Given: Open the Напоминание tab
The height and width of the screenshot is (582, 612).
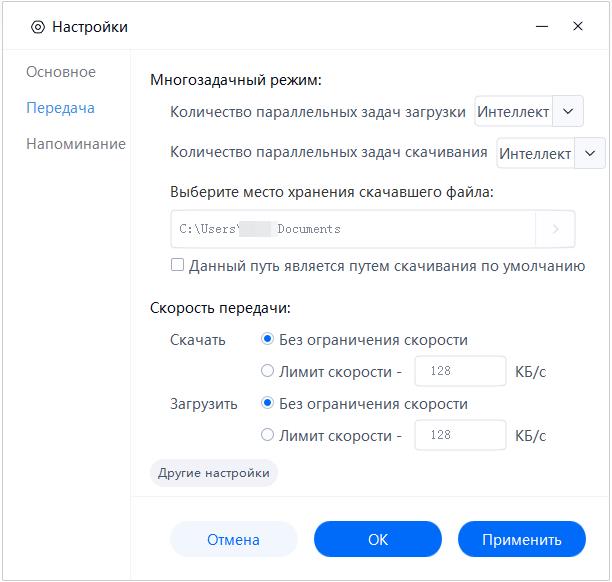Looking at the screenshot, I should [76, 144].
